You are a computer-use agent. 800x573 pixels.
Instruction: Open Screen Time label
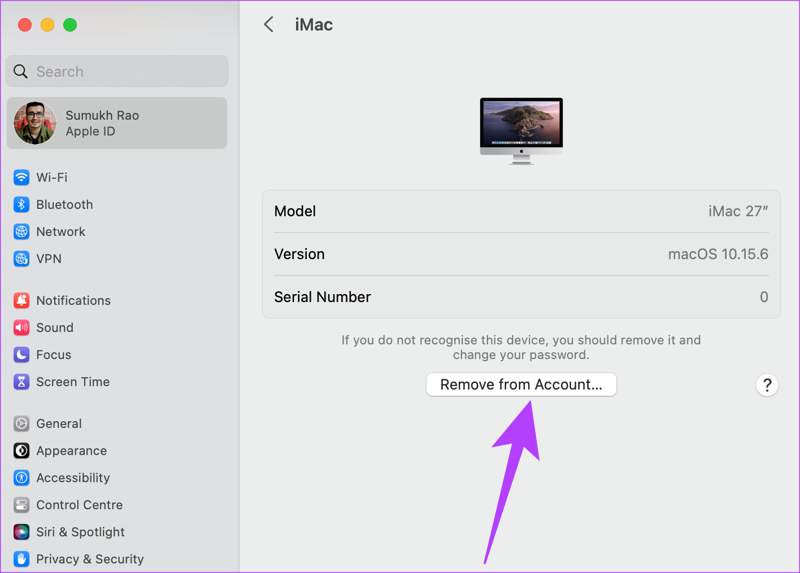(x=72, y=381)
